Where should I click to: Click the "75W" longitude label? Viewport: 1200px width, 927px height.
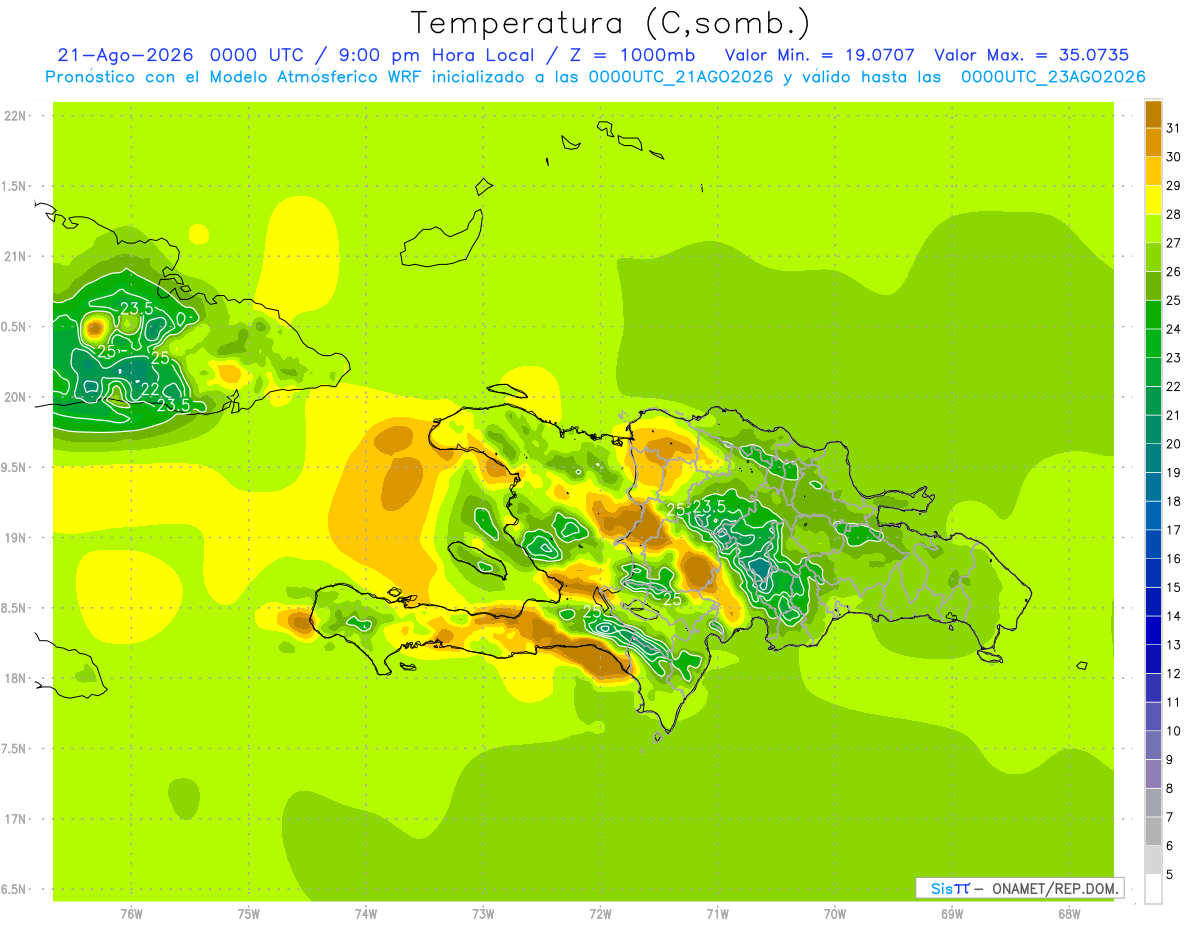coord(249,913)
